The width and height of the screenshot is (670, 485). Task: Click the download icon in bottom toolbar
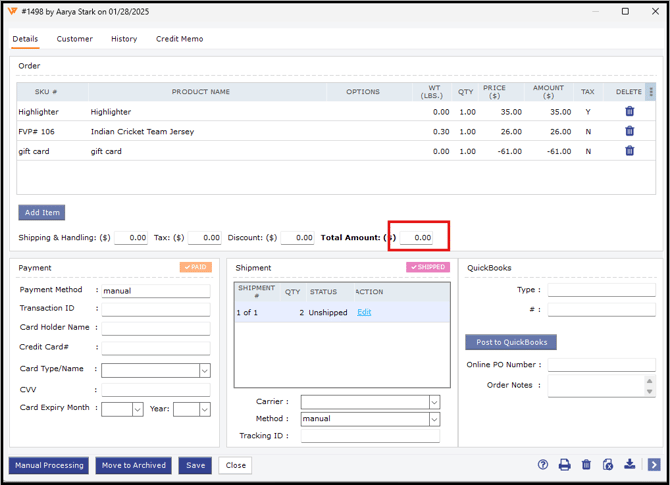click(630, 465)
